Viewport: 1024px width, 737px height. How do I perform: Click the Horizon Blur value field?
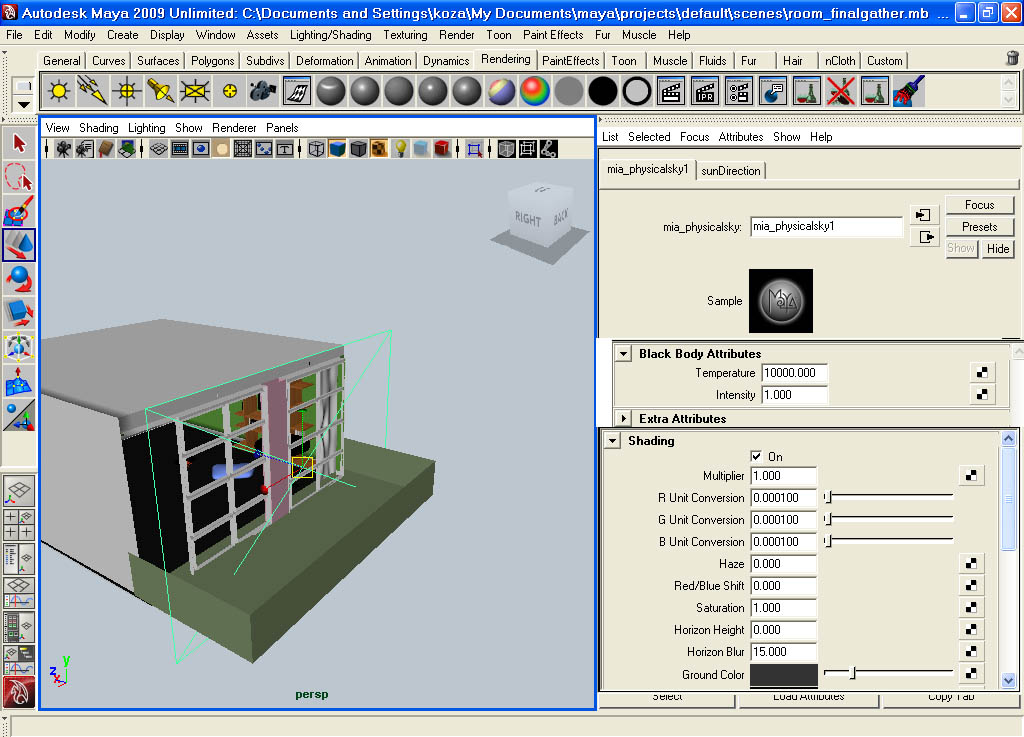pyautogui.click(x=783, y=651)
